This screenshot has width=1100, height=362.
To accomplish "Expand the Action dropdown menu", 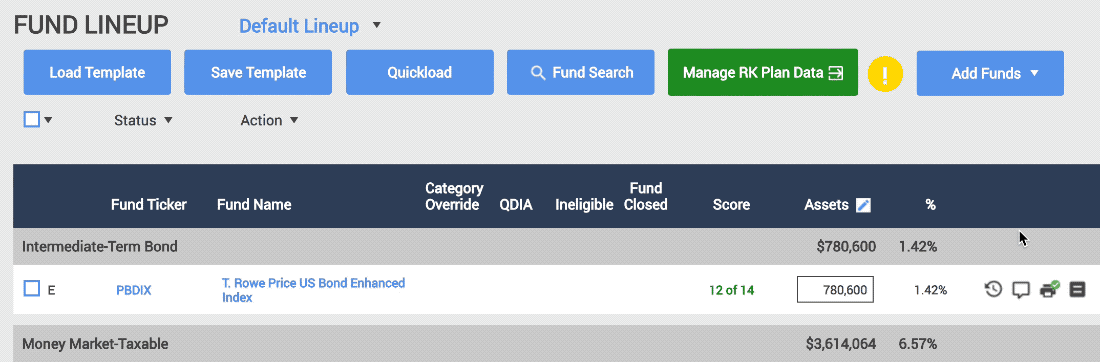I will (269, 120).
